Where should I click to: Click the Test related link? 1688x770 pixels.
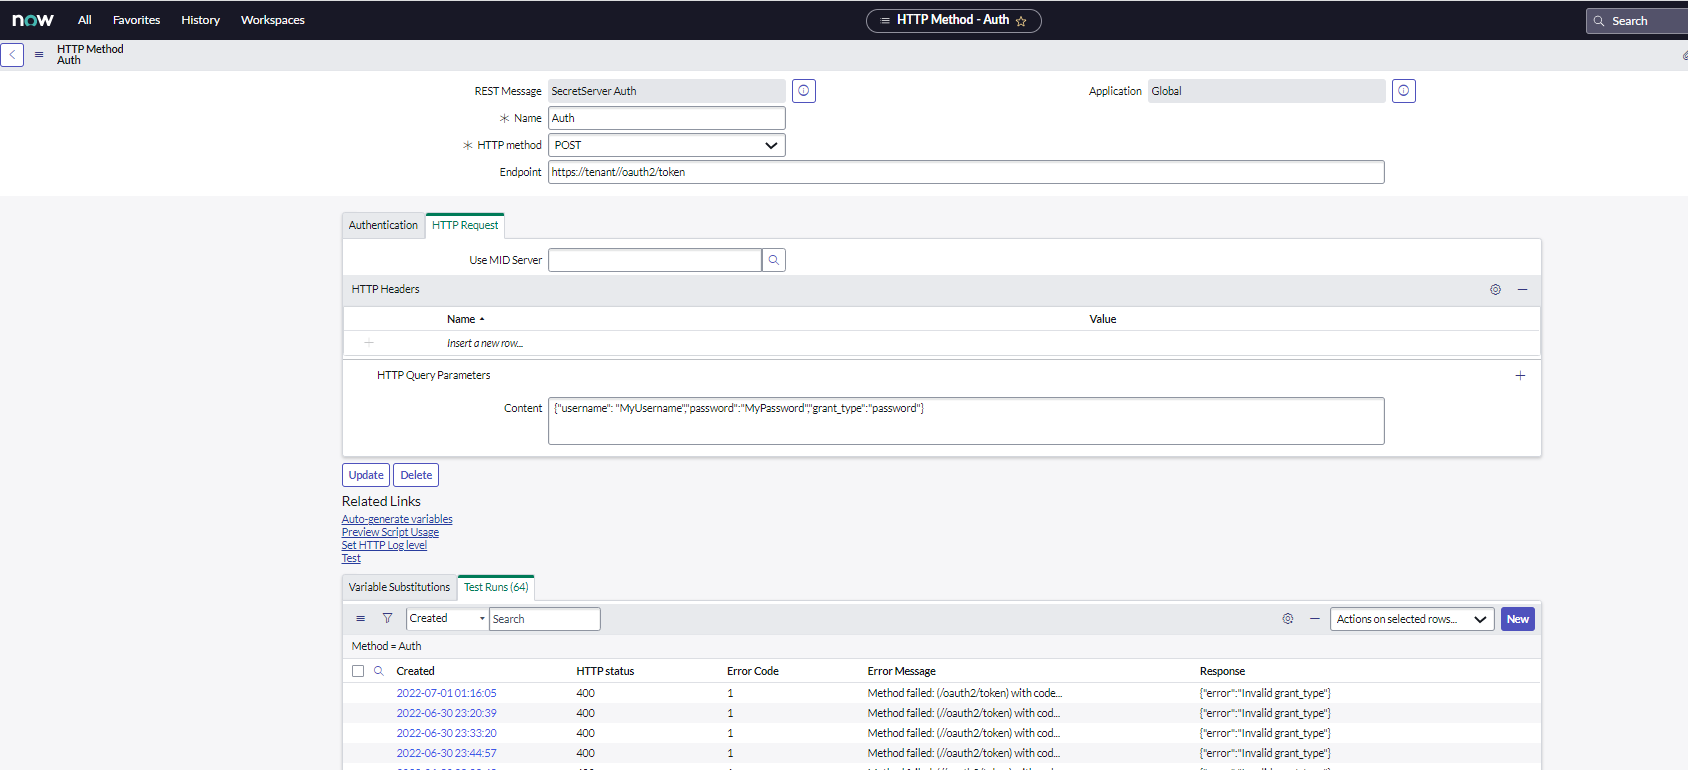point(351,558)
